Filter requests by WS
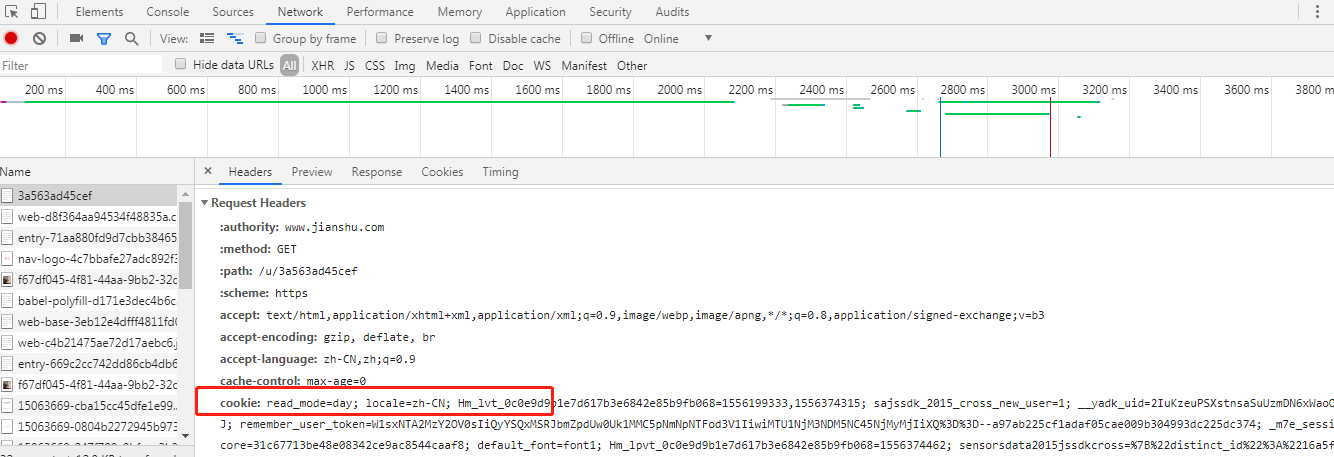 click(x=542, y=65)
